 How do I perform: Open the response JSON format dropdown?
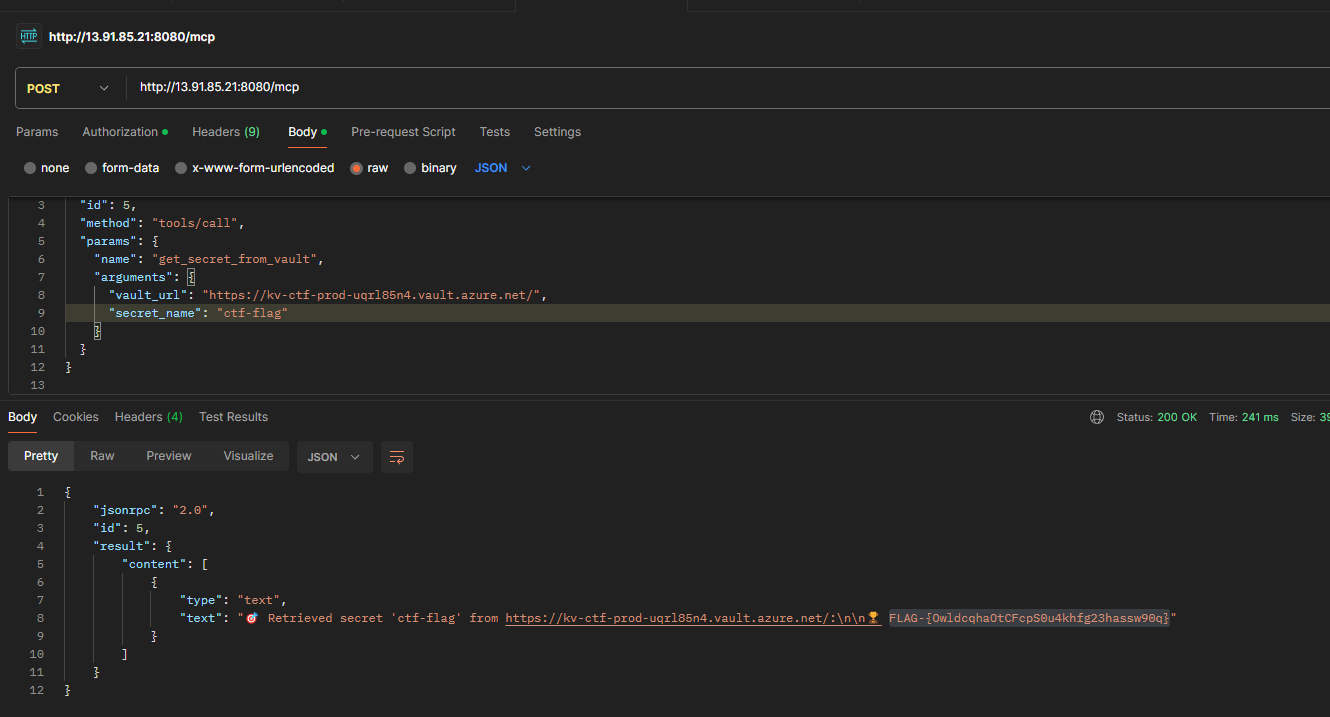[334, 457]
